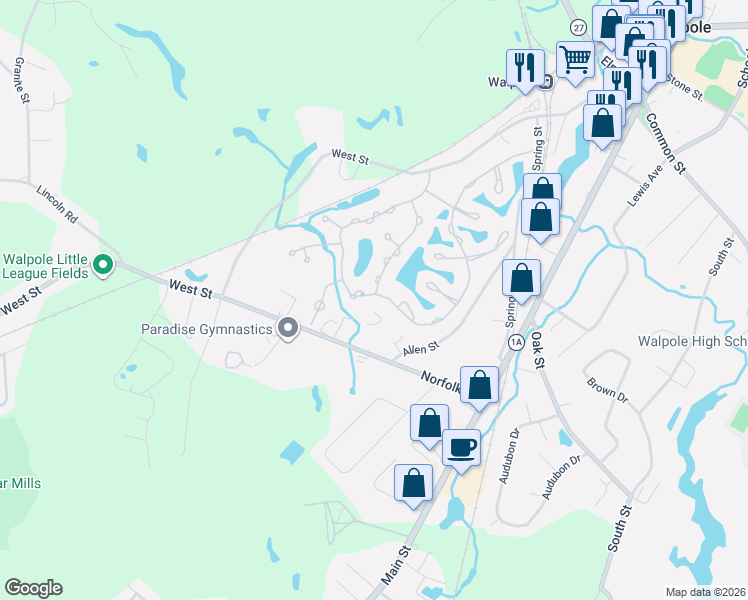Open the restaurant marker beside Walpole station
Viewport: 748px width, 600px height.
coord(525,69)
